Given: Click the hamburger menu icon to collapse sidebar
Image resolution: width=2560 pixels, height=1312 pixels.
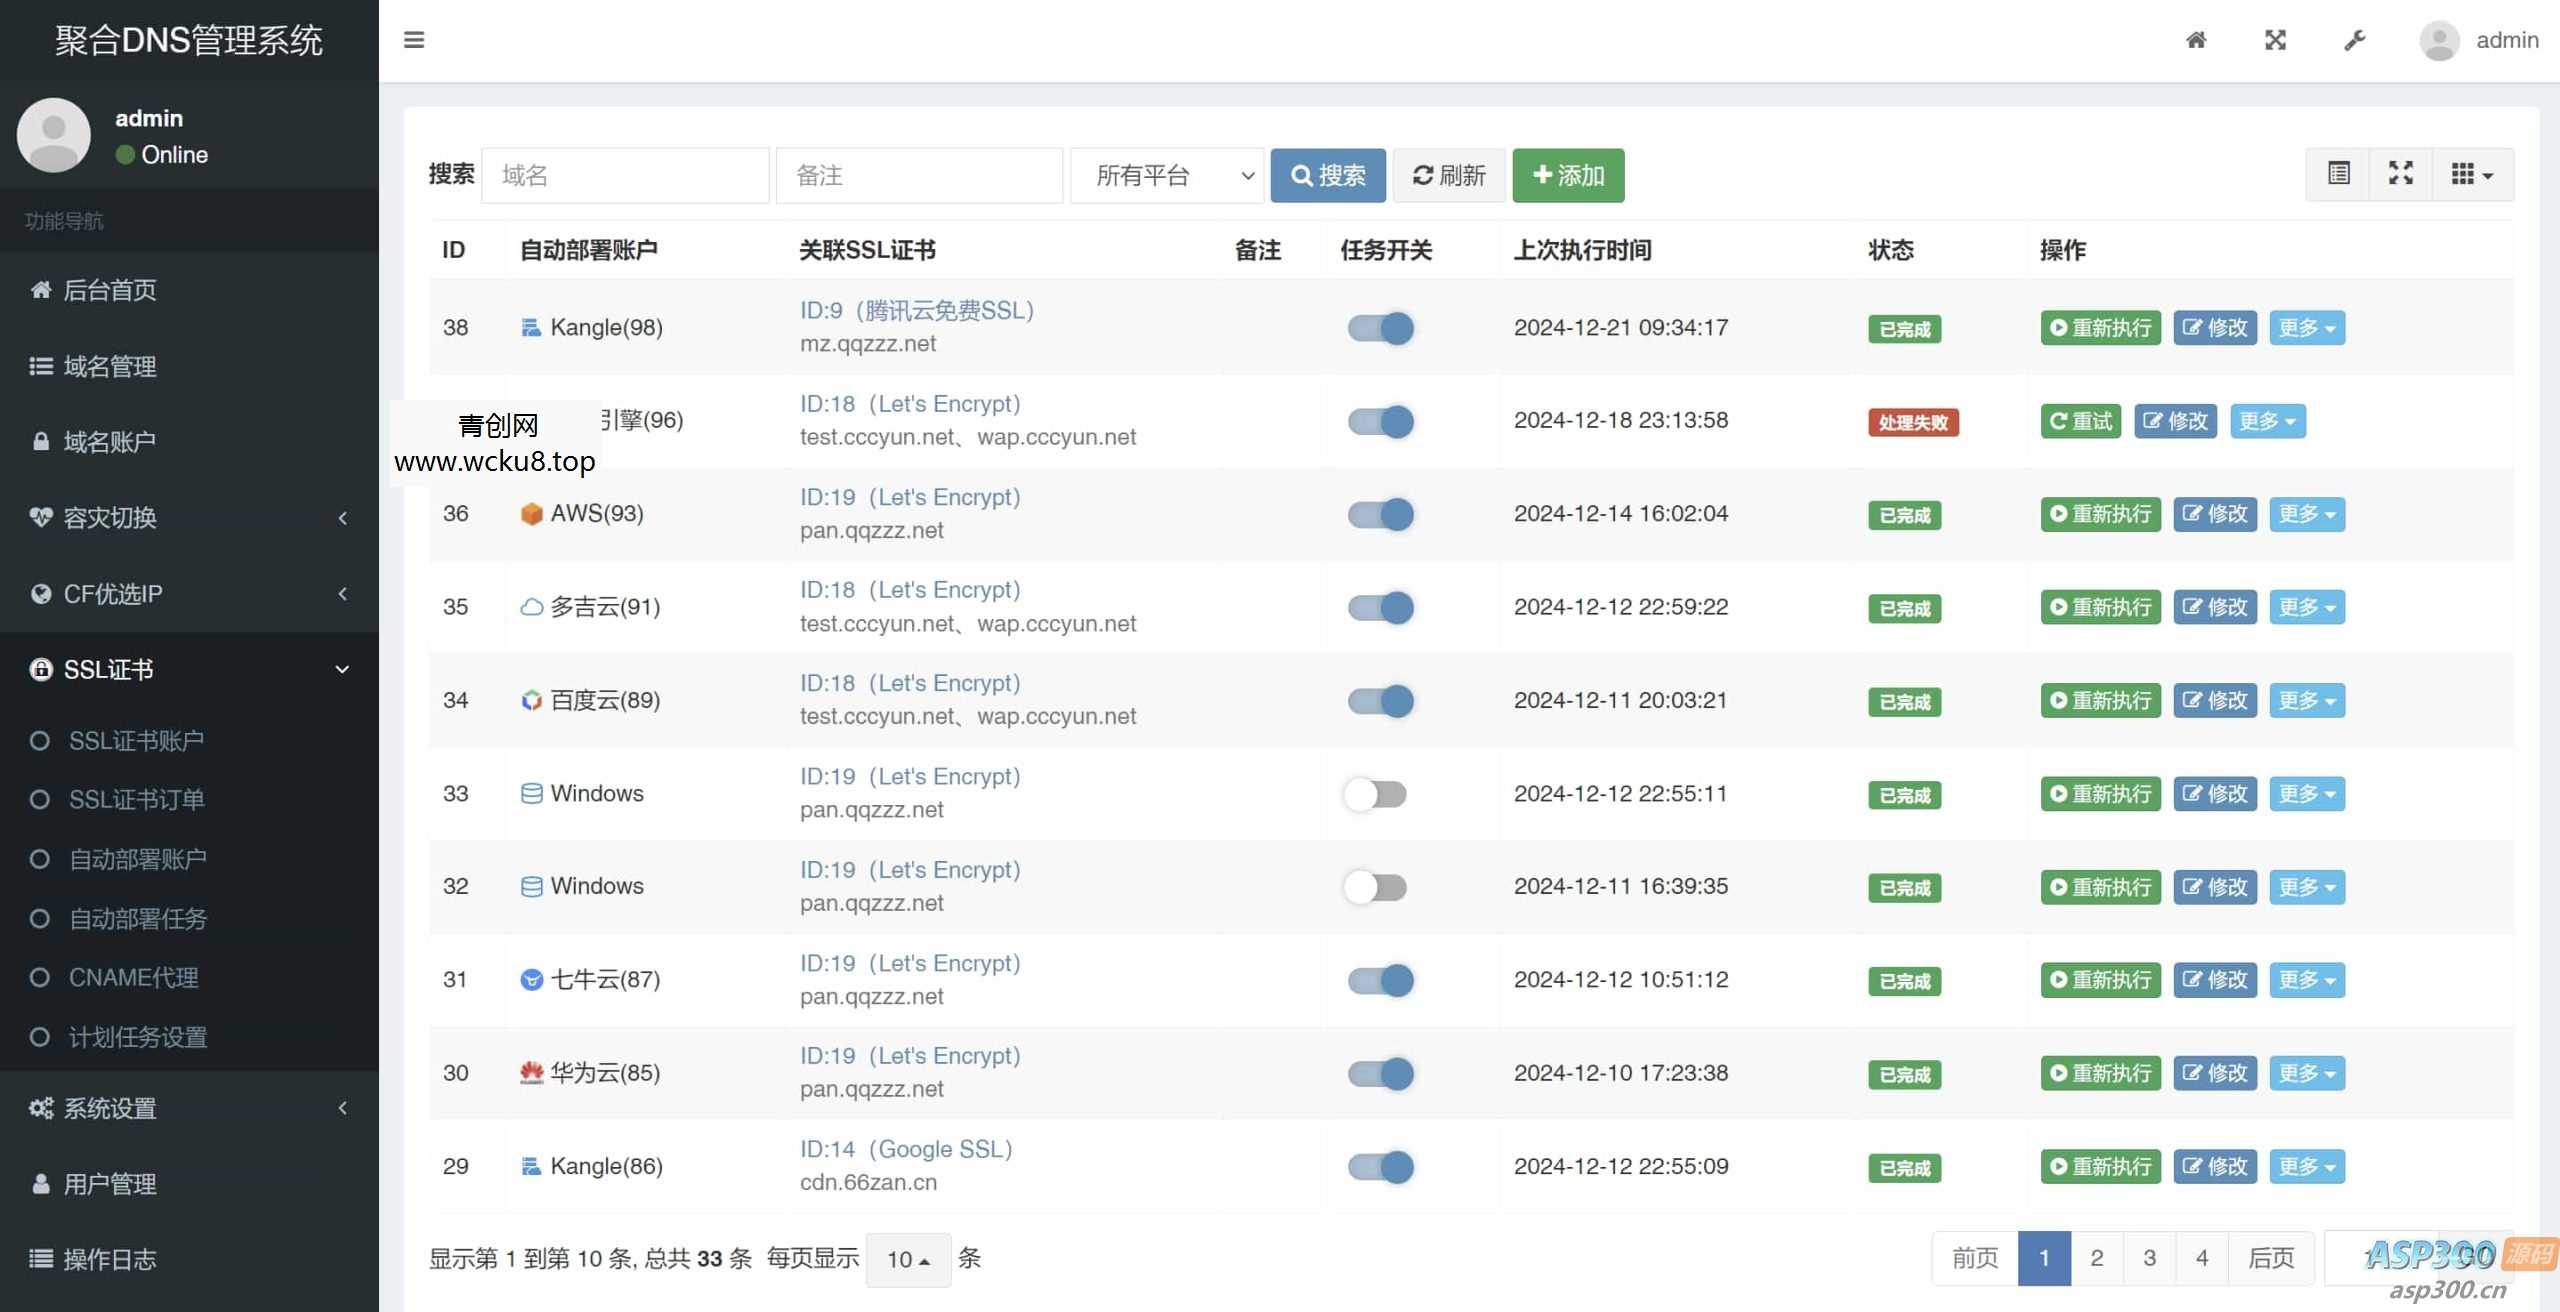Looking at the screenshot, I should tap(414, 40).
